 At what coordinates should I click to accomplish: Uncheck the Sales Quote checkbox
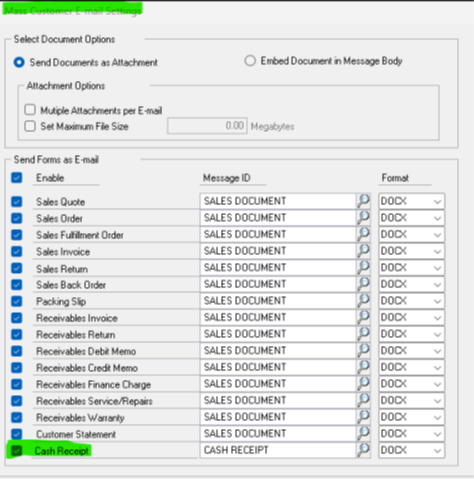tap(17, 202)
